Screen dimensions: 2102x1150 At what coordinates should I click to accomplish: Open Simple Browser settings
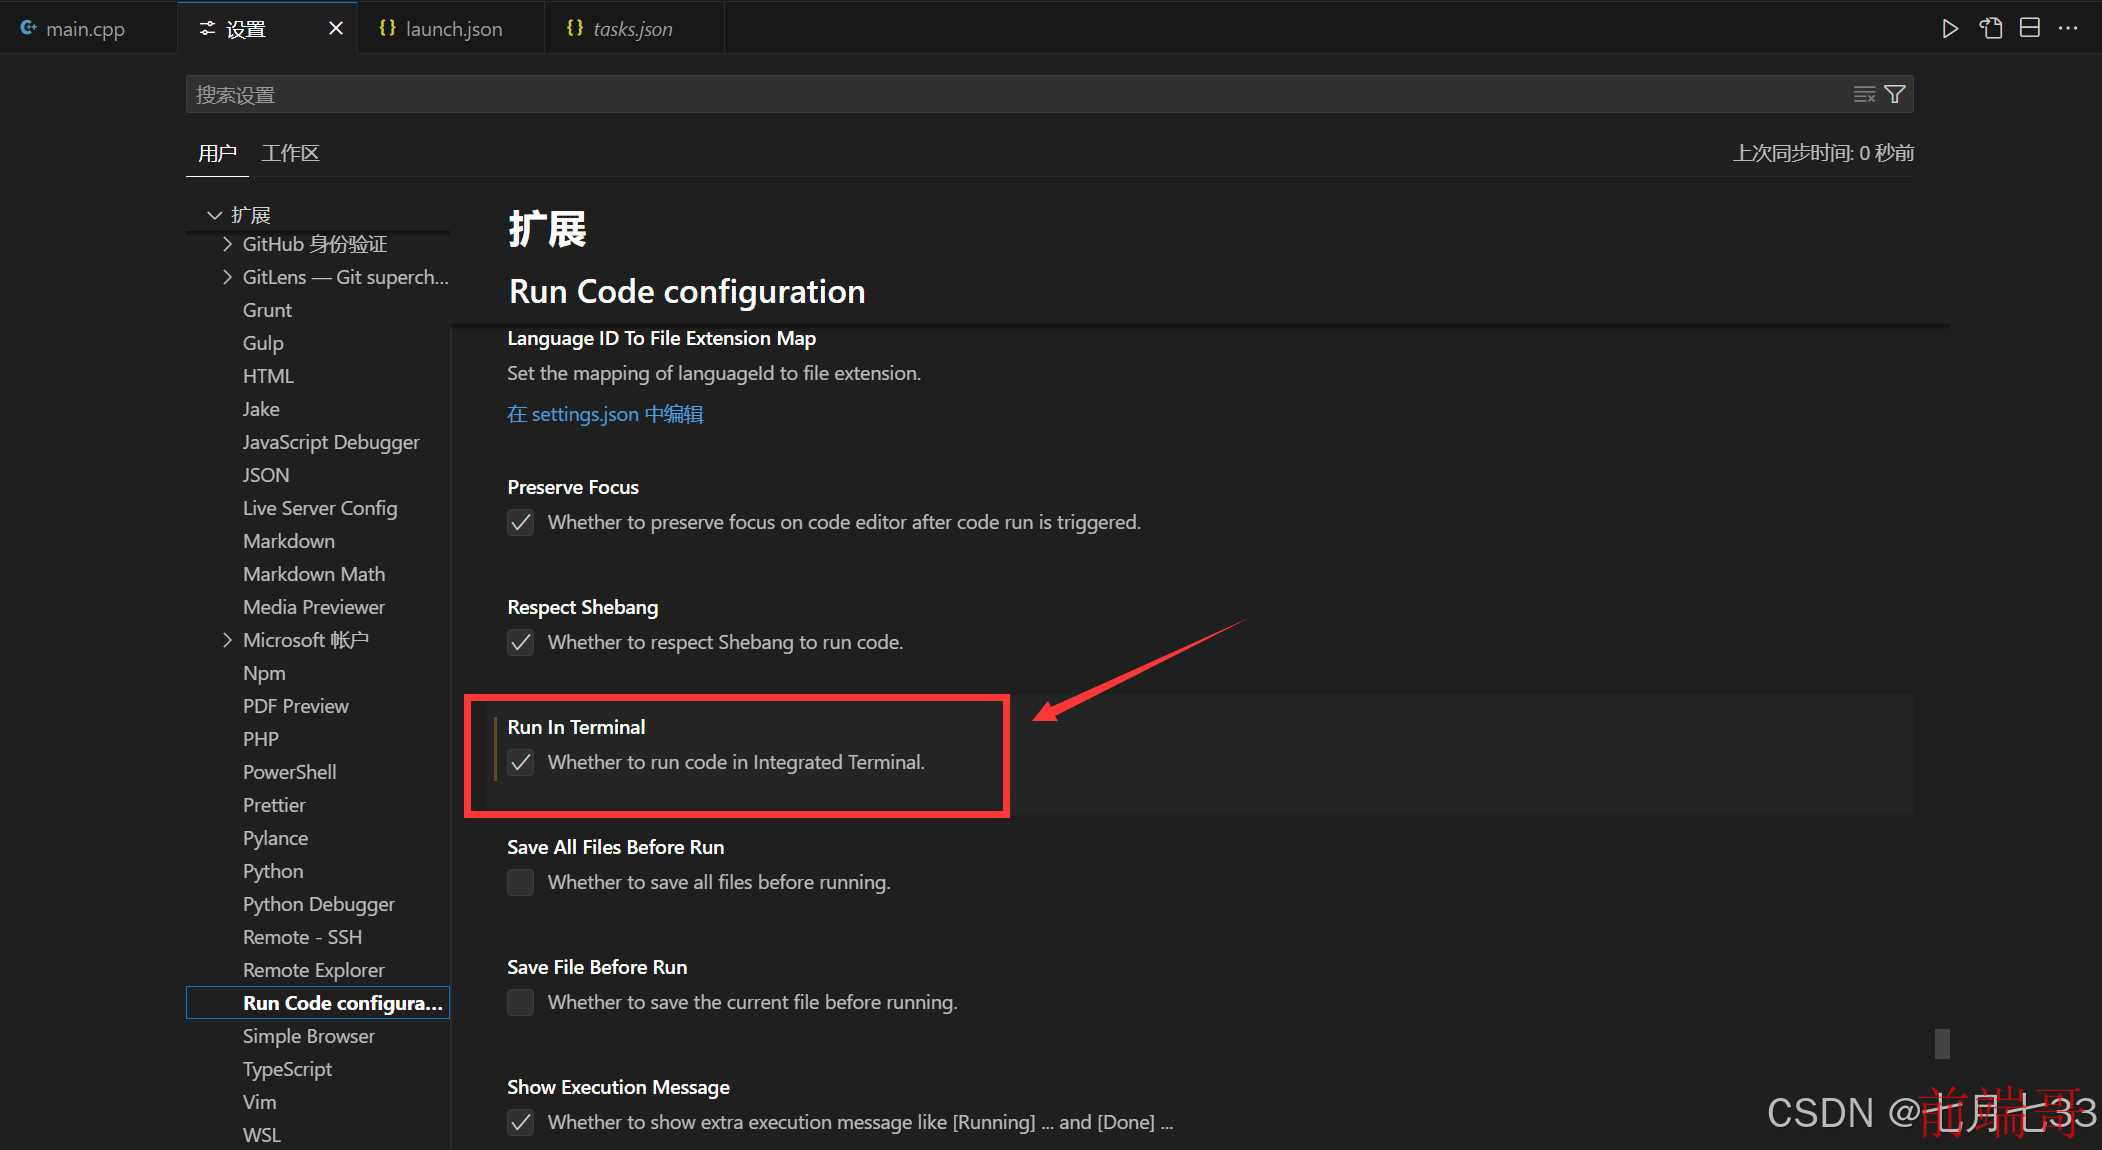click(x=318, y=1036)
